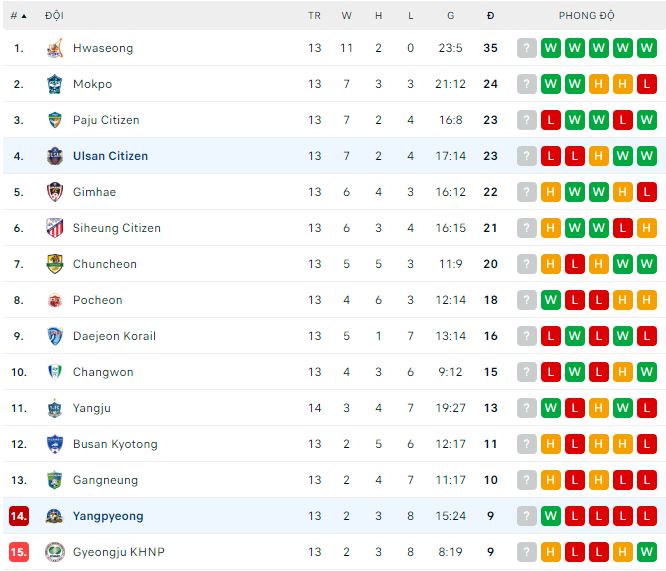Click Hwaseong's gray question mark badge
The height and width of the screenshot is (571, 666).
(x=527, y=48)
